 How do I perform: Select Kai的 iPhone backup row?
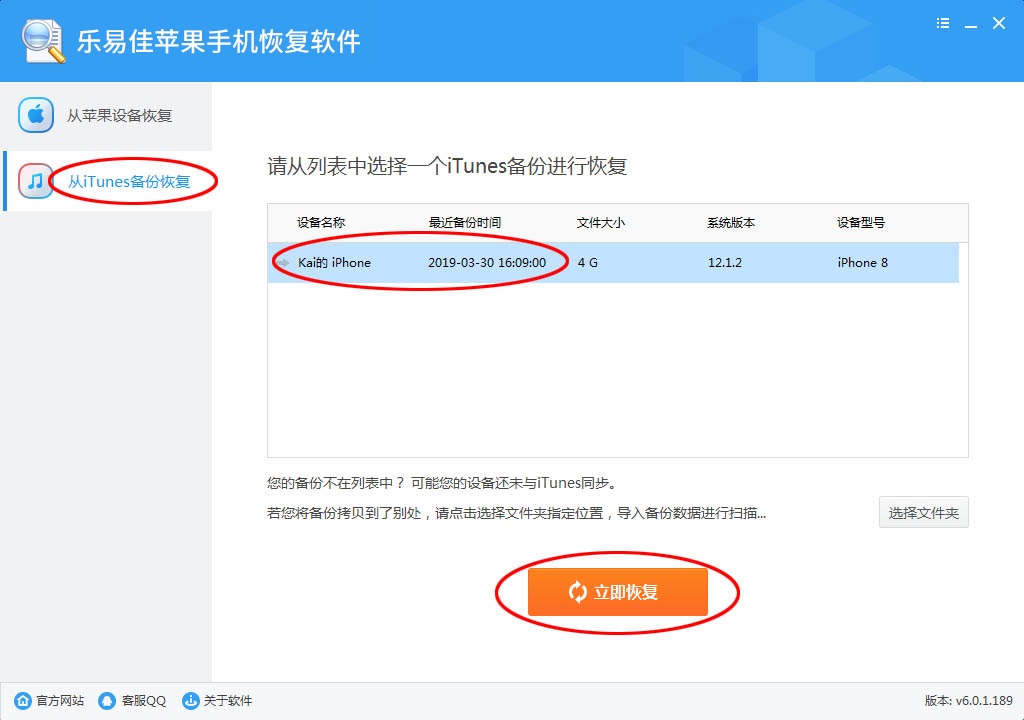tap(613, 263)
